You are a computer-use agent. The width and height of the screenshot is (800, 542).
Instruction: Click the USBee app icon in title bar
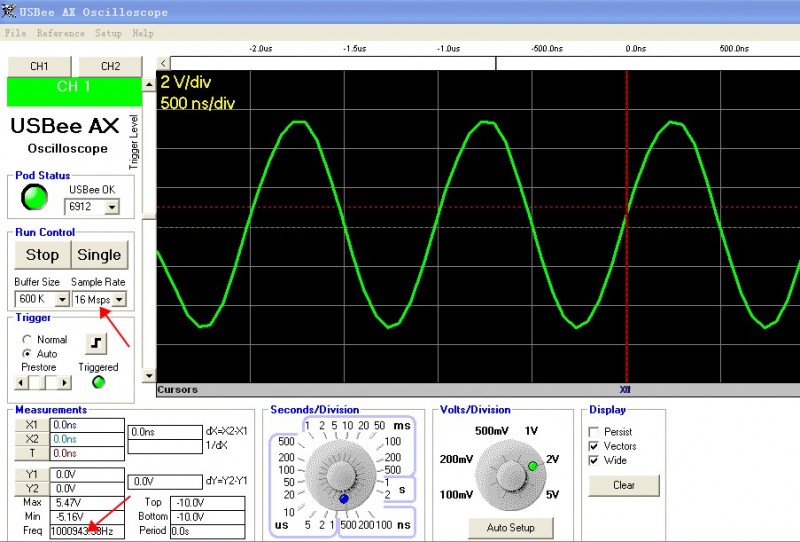(10, 12)
